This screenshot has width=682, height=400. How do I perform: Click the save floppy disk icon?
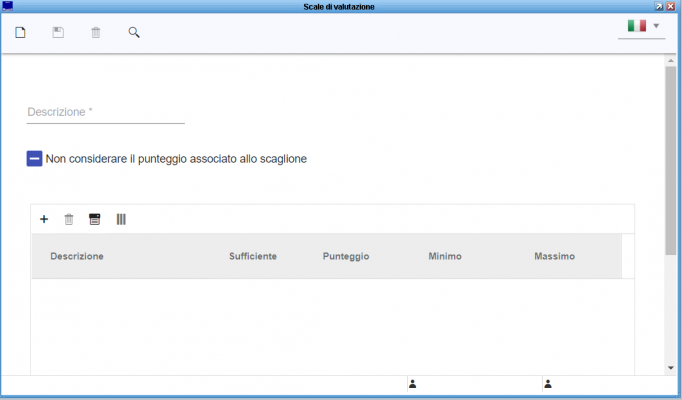58,33
